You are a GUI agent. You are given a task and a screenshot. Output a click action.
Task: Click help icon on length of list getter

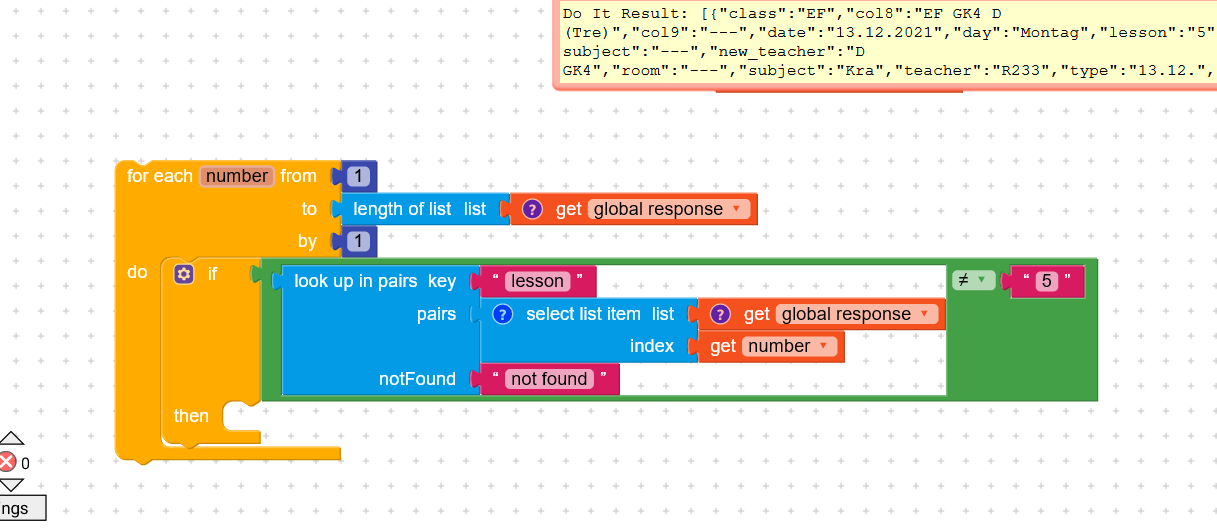(533, 209)
